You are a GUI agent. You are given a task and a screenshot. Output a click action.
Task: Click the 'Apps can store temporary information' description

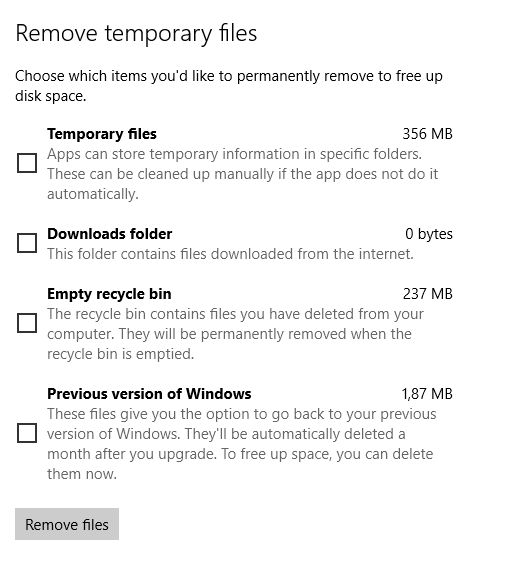point(242,174)
